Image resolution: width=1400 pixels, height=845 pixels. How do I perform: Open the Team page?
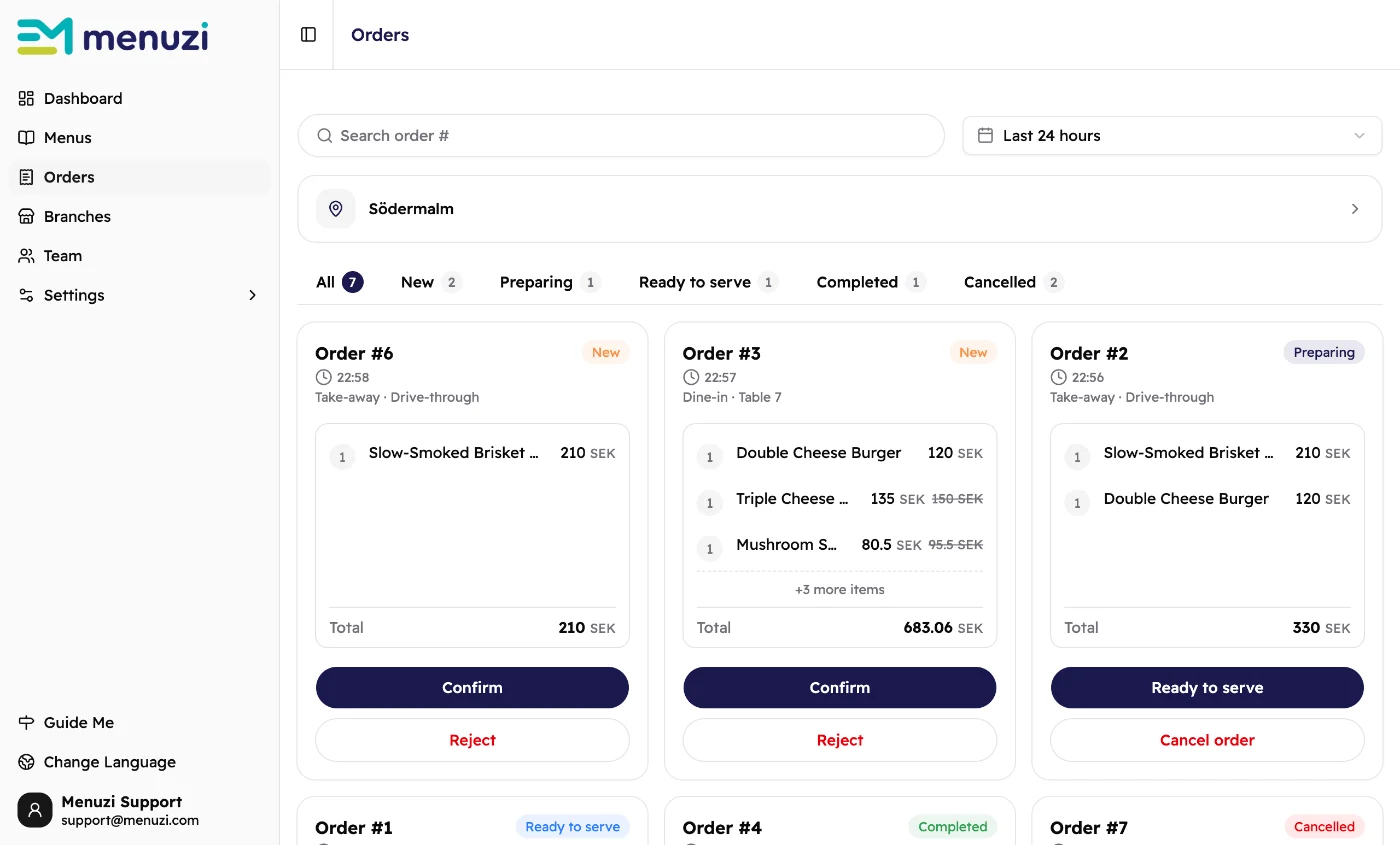[140, 256]
